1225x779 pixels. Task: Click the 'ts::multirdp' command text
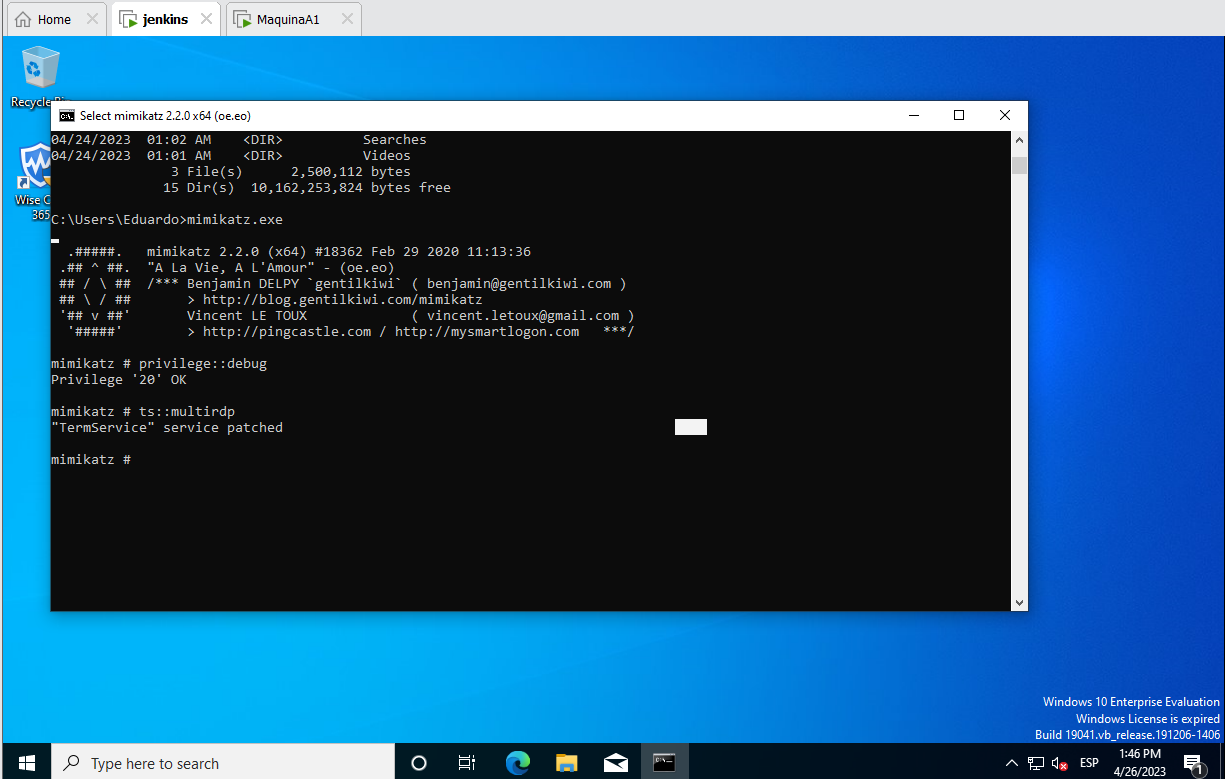click(187, 412)
